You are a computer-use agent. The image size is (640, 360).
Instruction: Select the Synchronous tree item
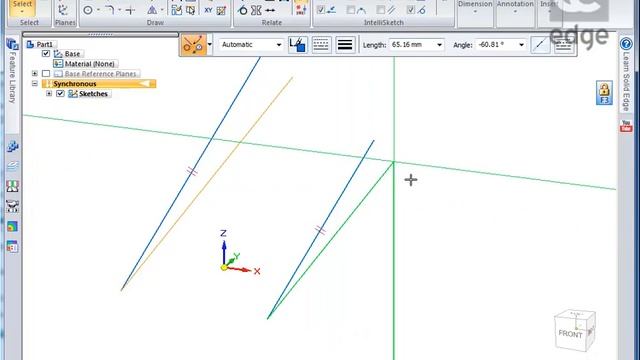(x=99, y=83)
